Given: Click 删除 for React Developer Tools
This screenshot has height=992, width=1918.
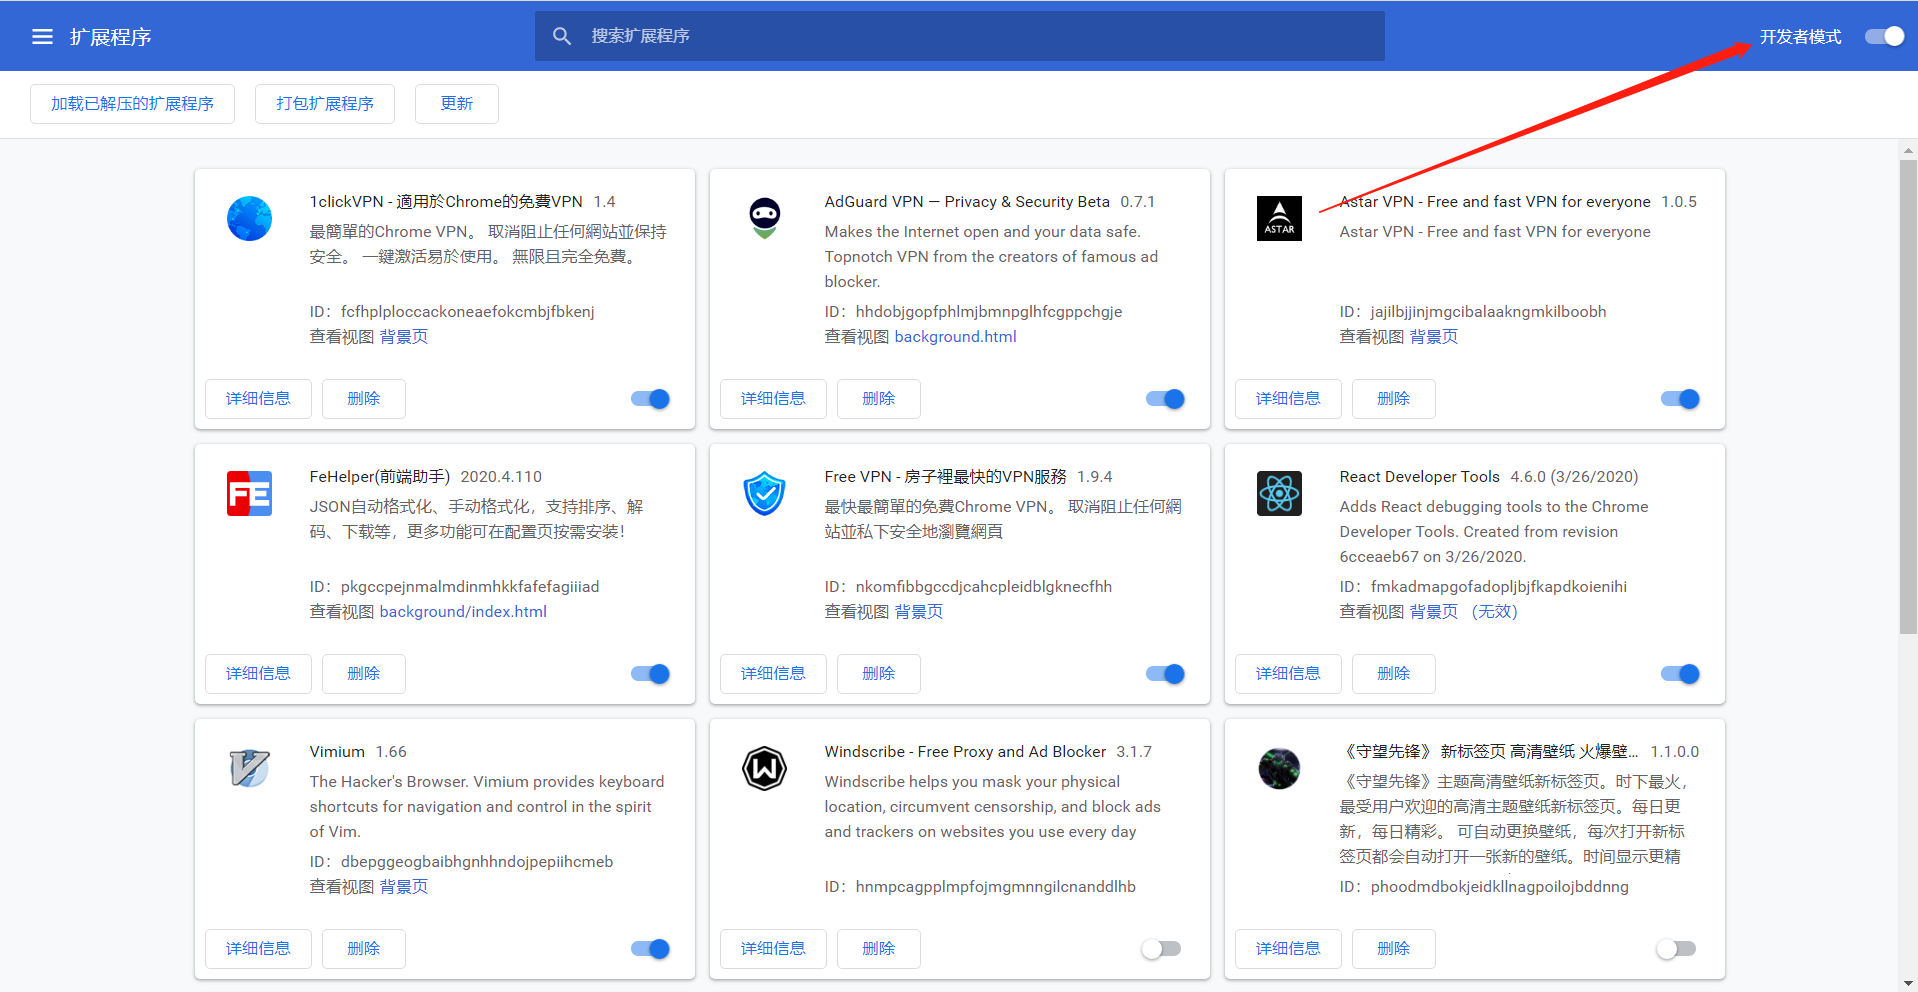Looking at the screenshot, I should 1394,674.
